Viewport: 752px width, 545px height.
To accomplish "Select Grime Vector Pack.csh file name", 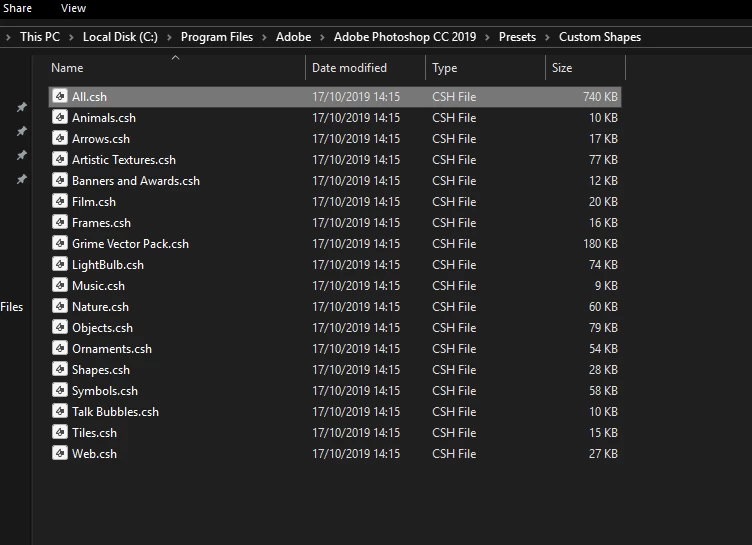I will point(130,244).
